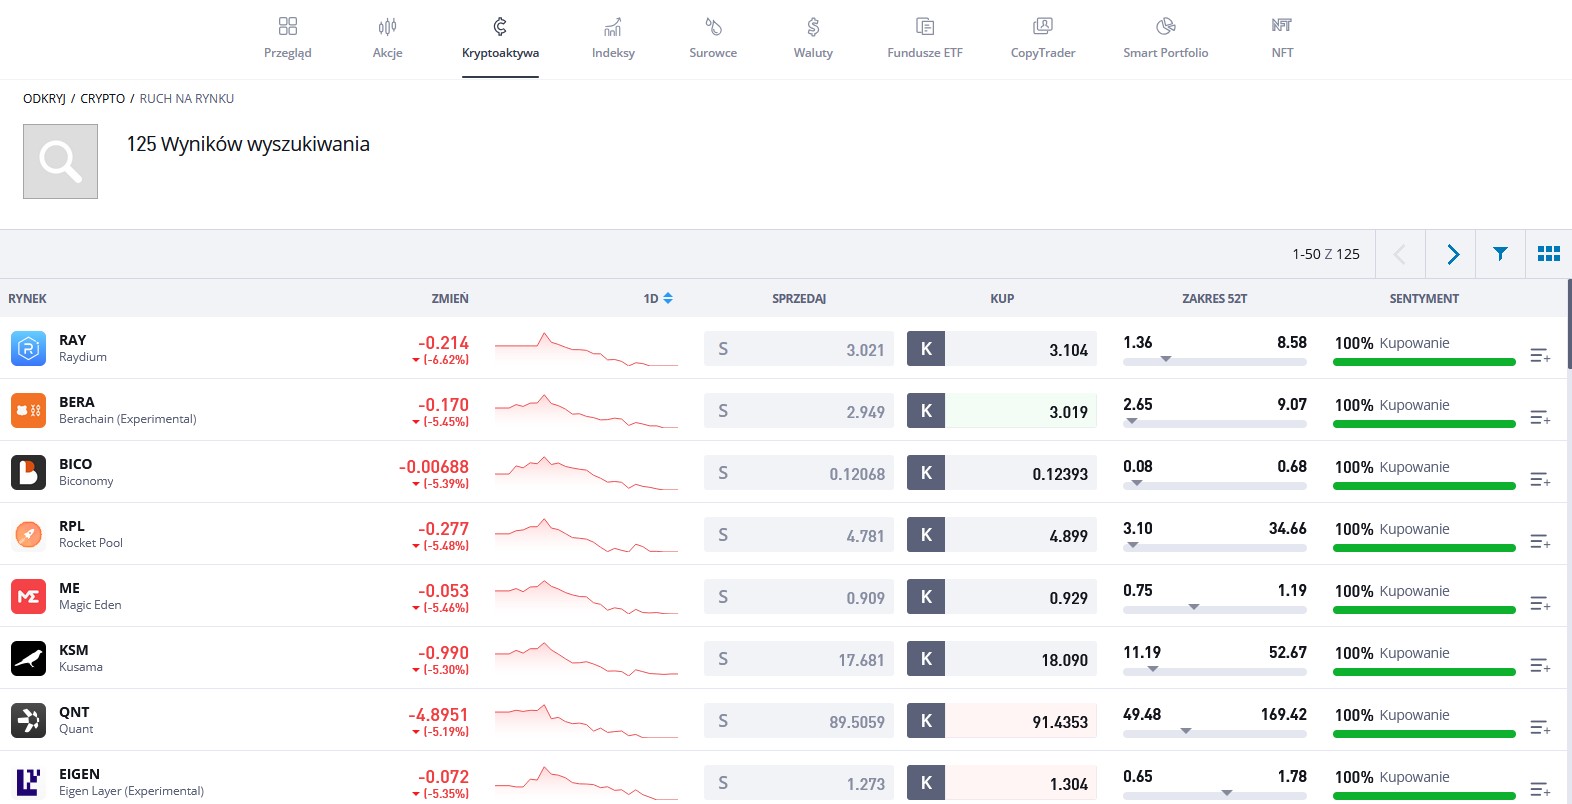
Task: Click the ODKRYJ breadcrumb link
Action: [x=44, y=99]
